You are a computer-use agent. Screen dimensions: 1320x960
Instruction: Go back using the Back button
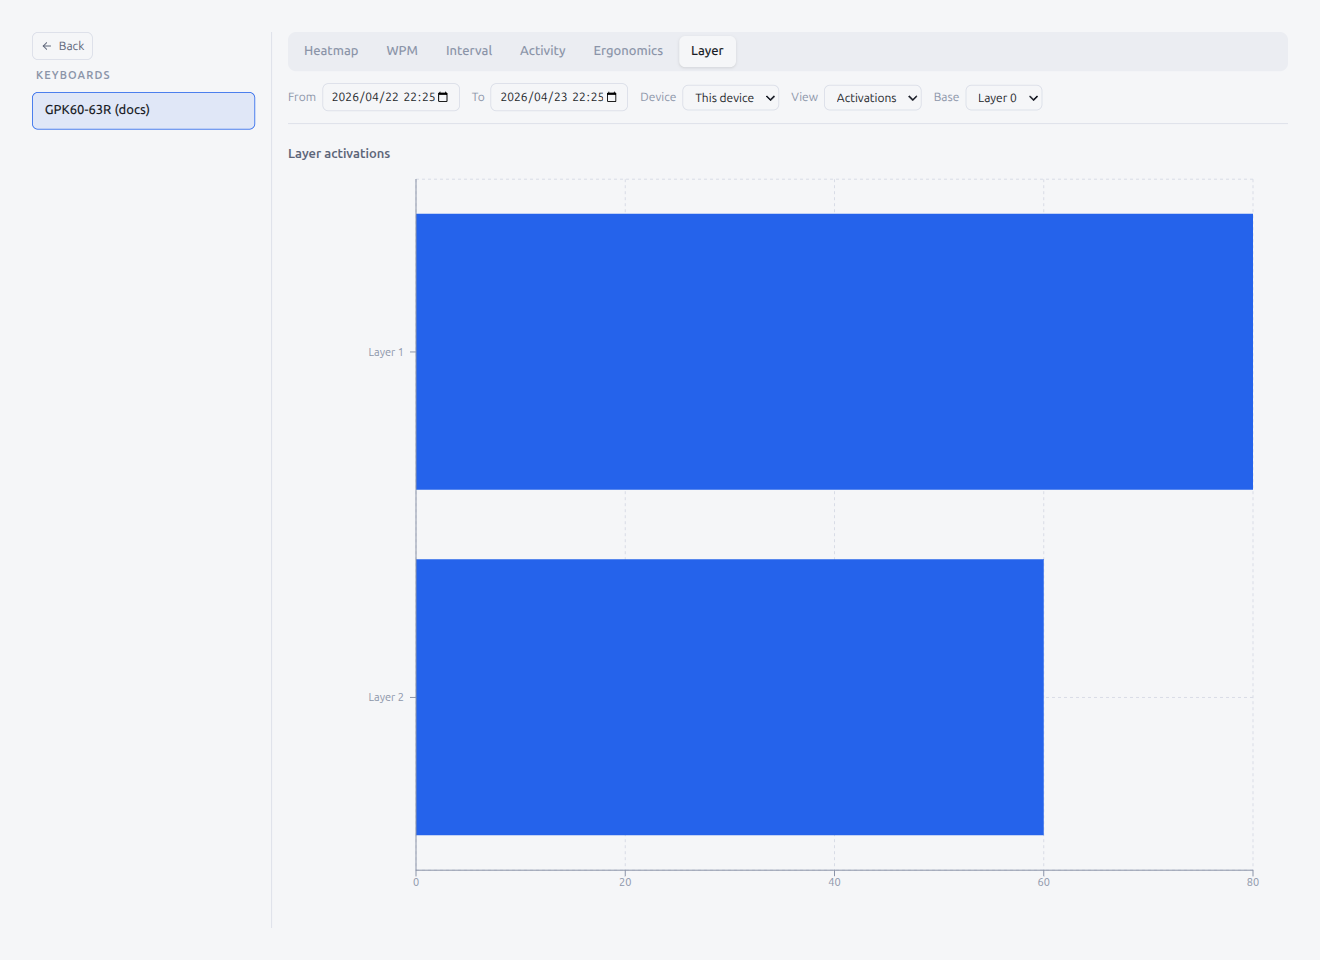(62, 46)
